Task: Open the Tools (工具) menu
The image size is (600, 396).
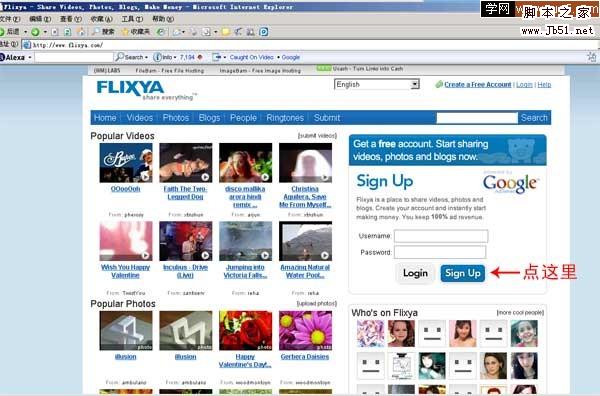Action: tap(132, 19)
